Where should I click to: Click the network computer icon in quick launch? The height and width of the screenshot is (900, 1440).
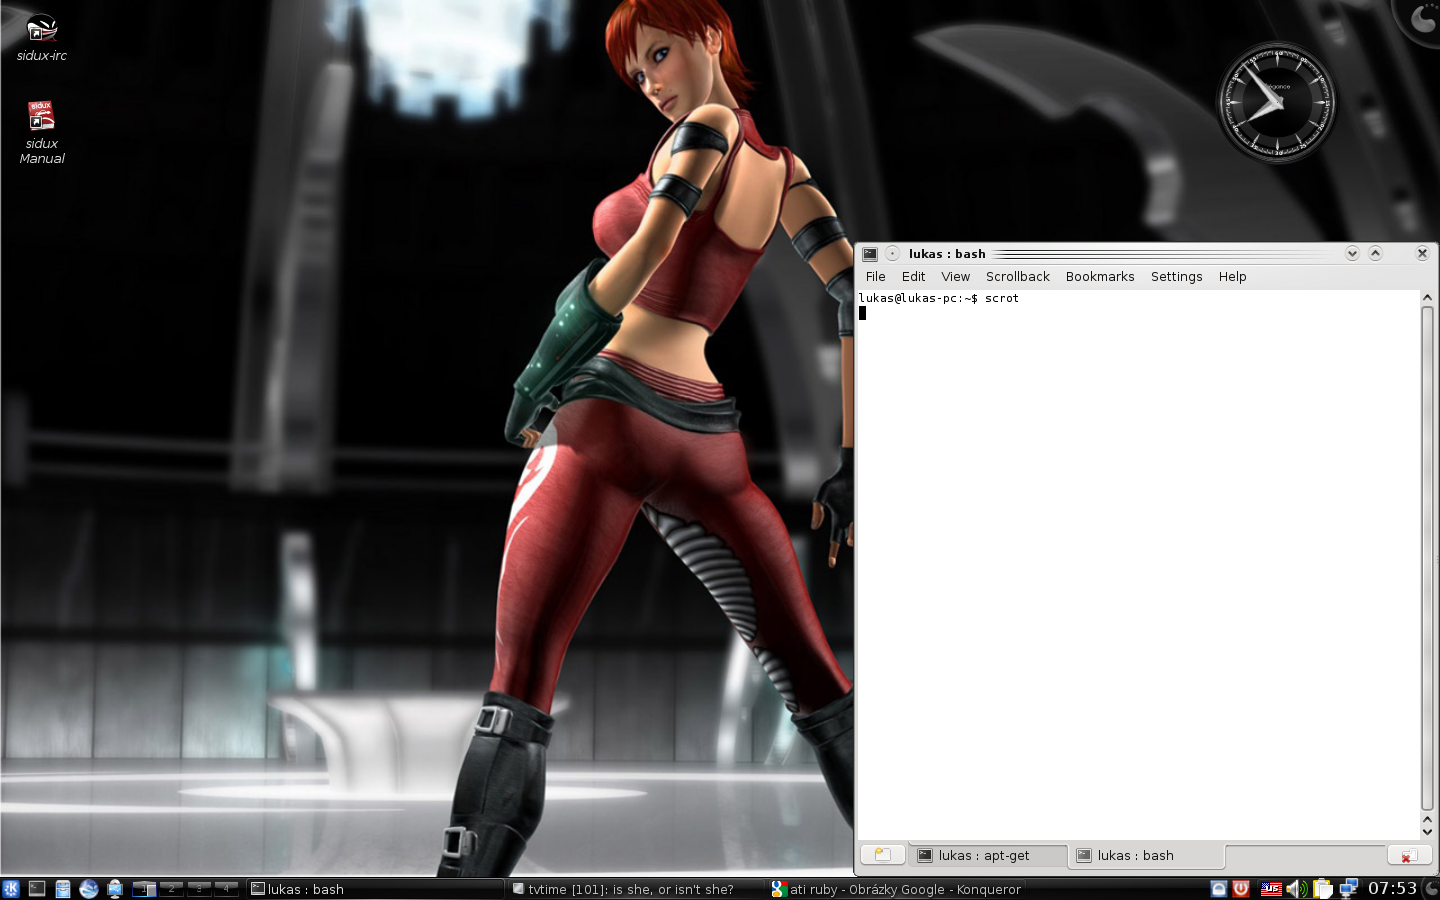(115, 888)
